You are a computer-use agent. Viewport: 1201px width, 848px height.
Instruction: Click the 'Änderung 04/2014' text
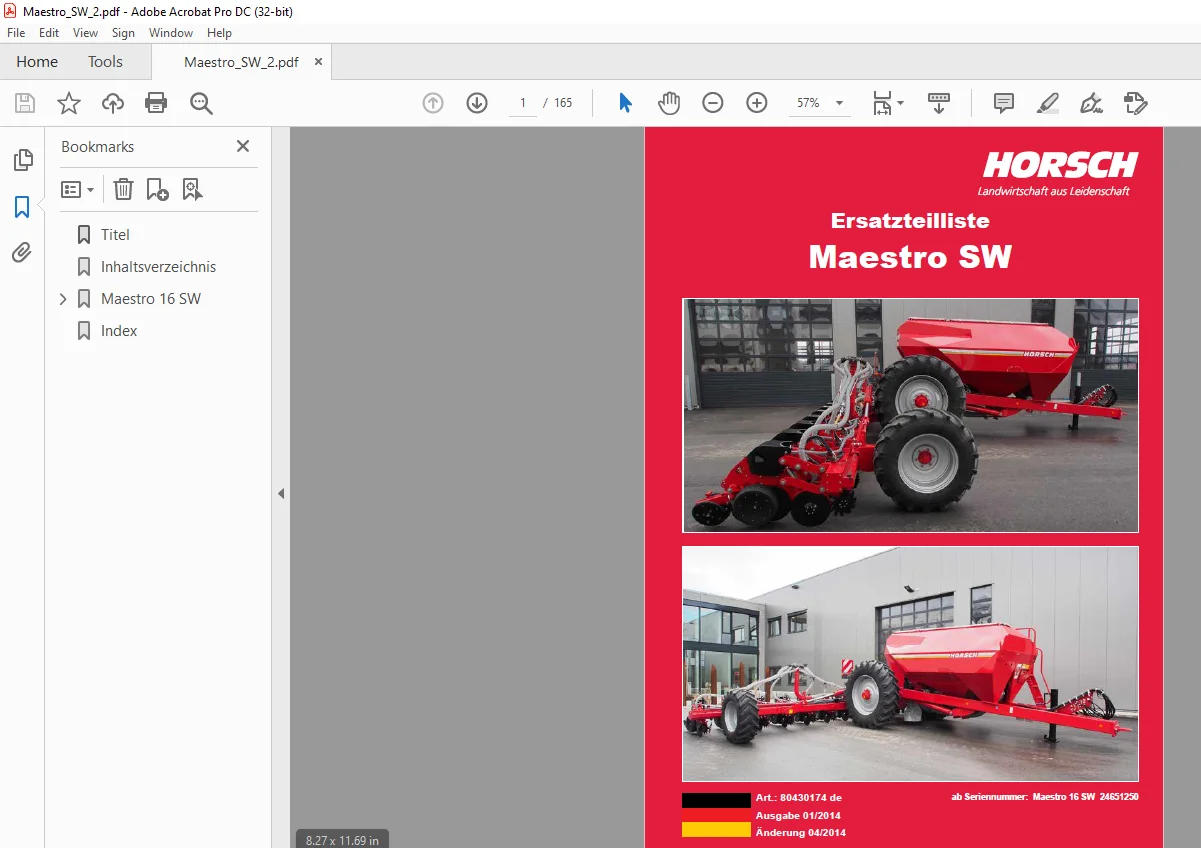point(801,832)
